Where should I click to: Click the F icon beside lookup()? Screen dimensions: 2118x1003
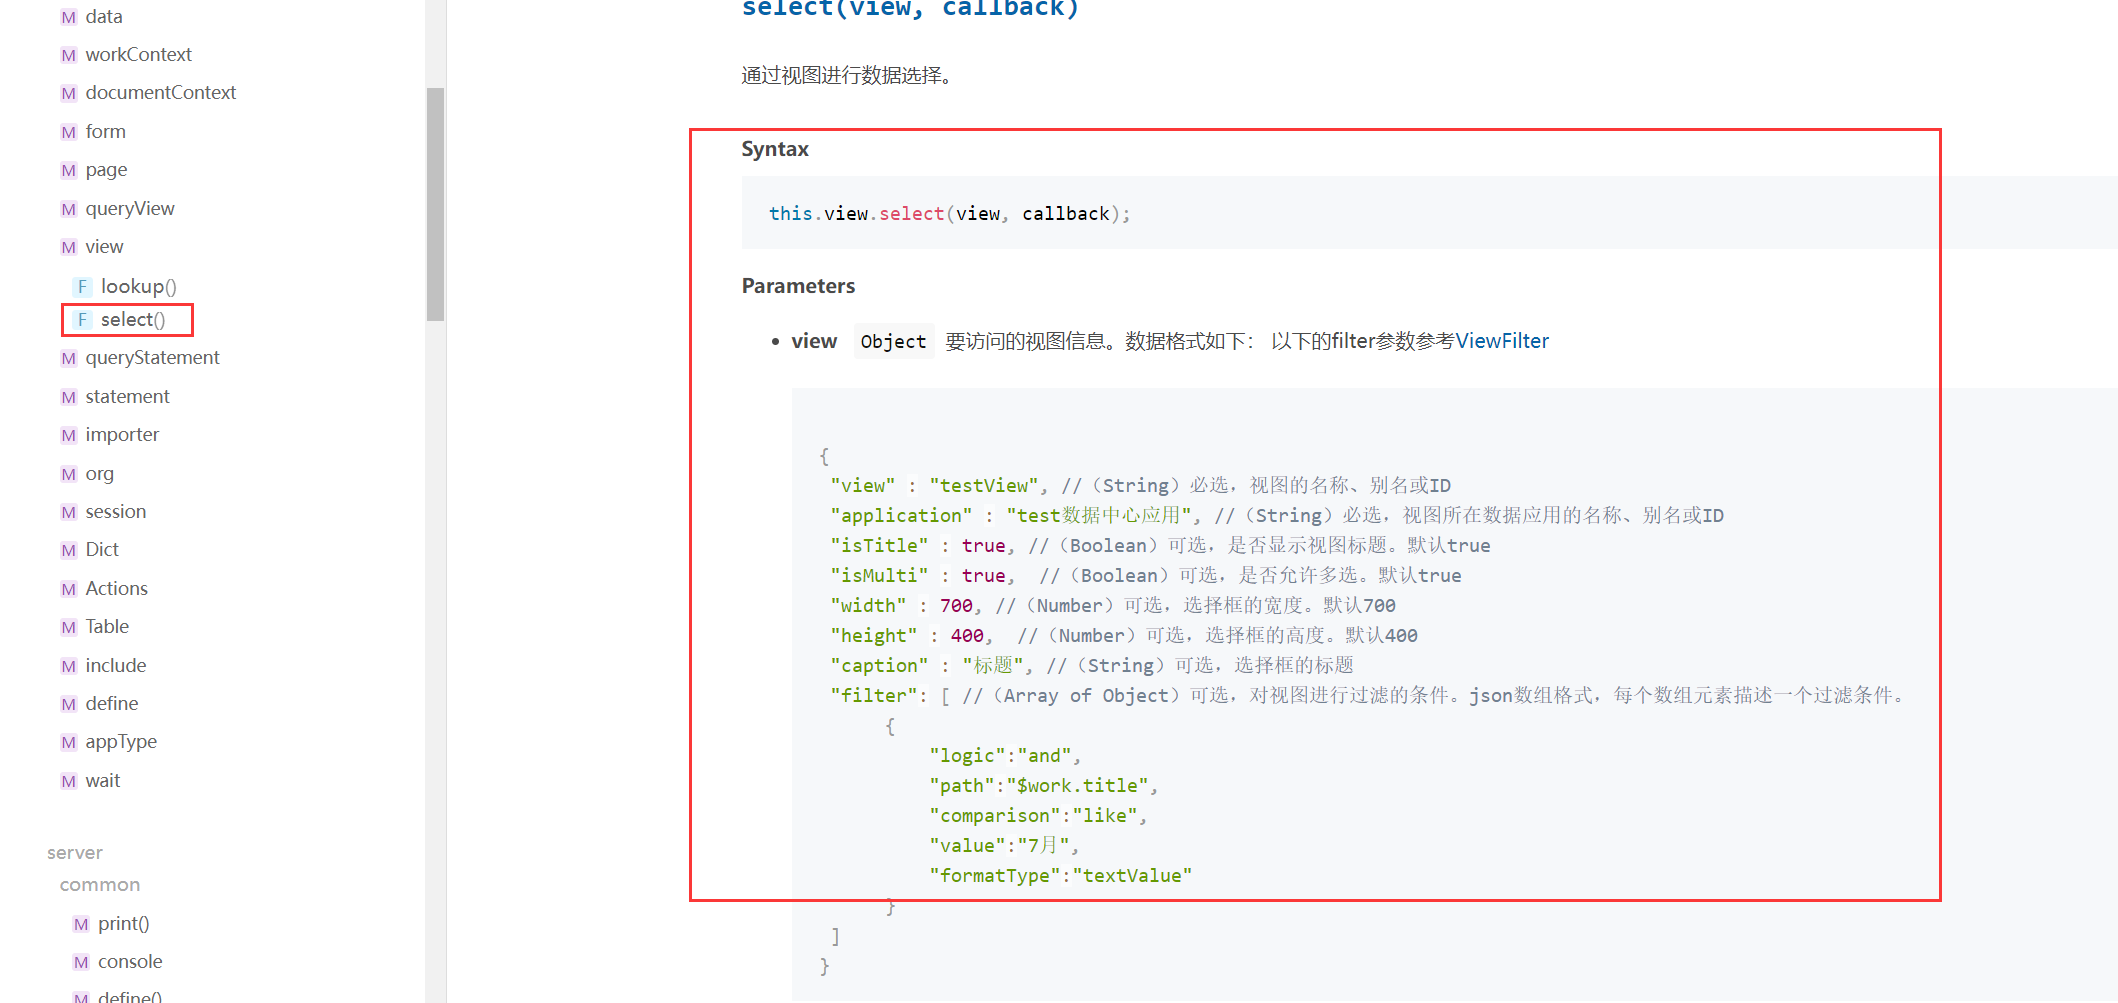pyautogui.click(x=83, y=287)
